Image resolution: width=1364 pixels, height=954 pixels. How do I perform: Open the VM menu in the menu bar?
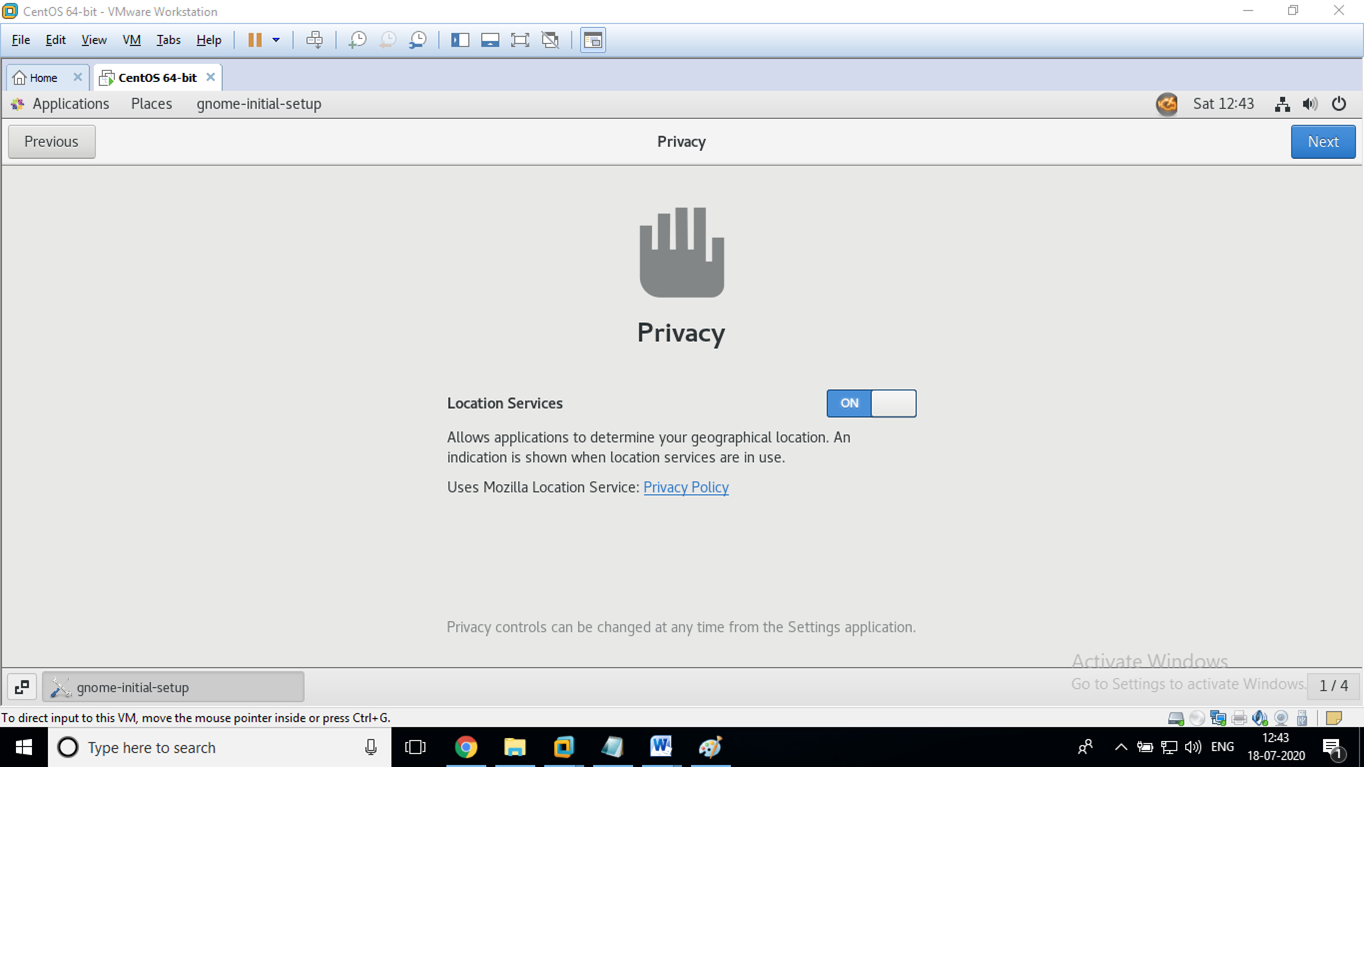pyautogui.click(x=131, y=40)
